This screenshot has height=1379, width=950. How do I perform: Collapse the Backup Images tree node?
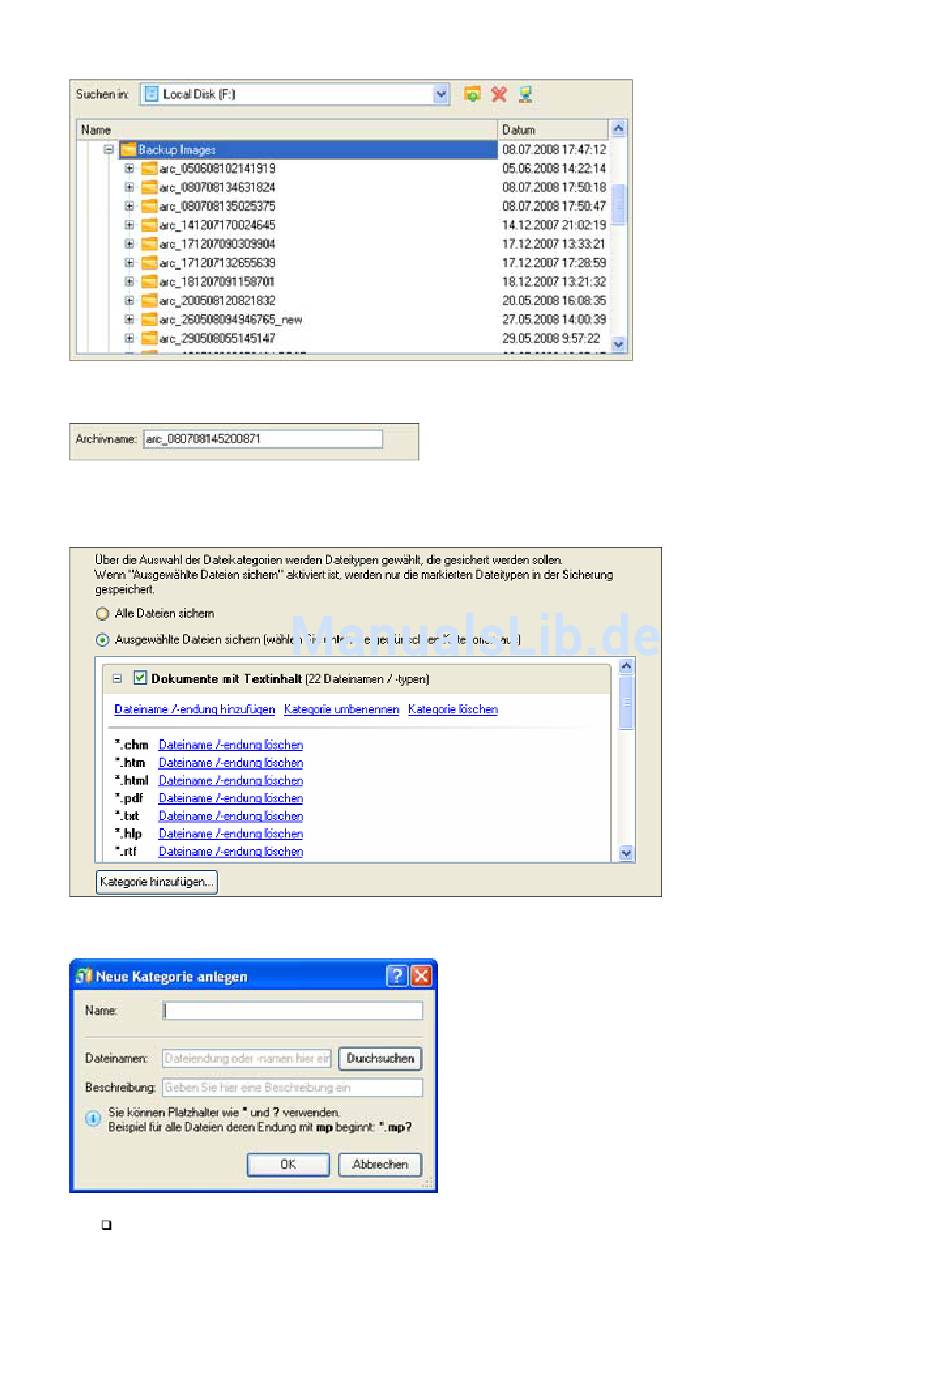(x=109, y=150)
